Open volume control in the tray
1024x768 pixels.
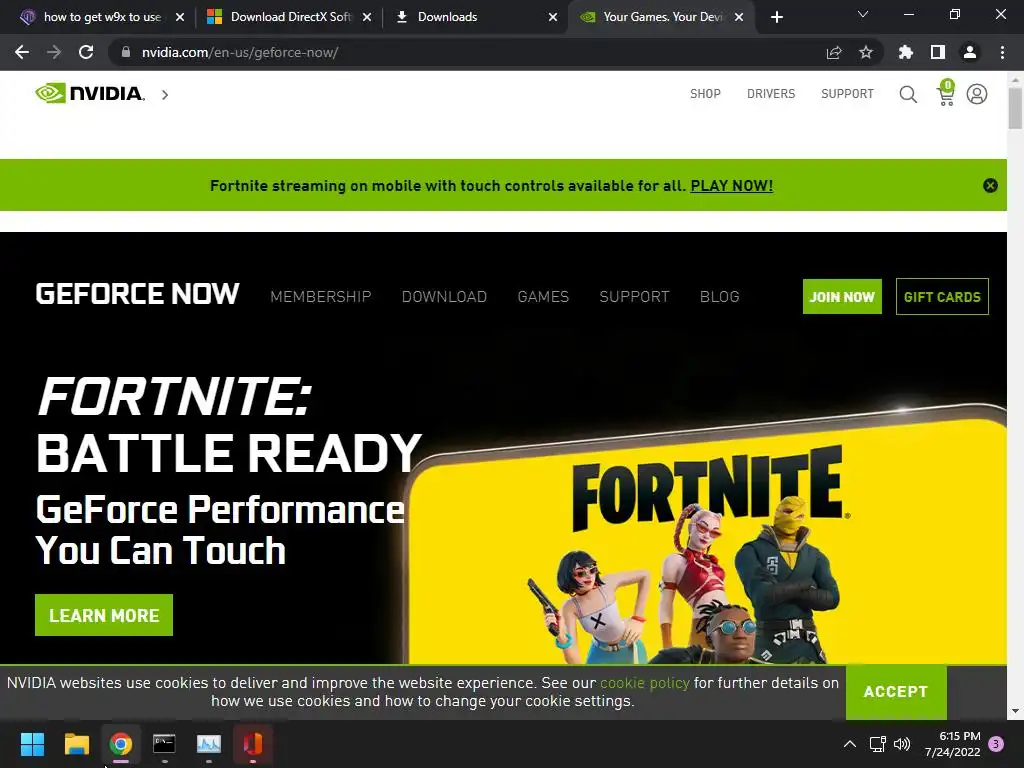[902, 744]
